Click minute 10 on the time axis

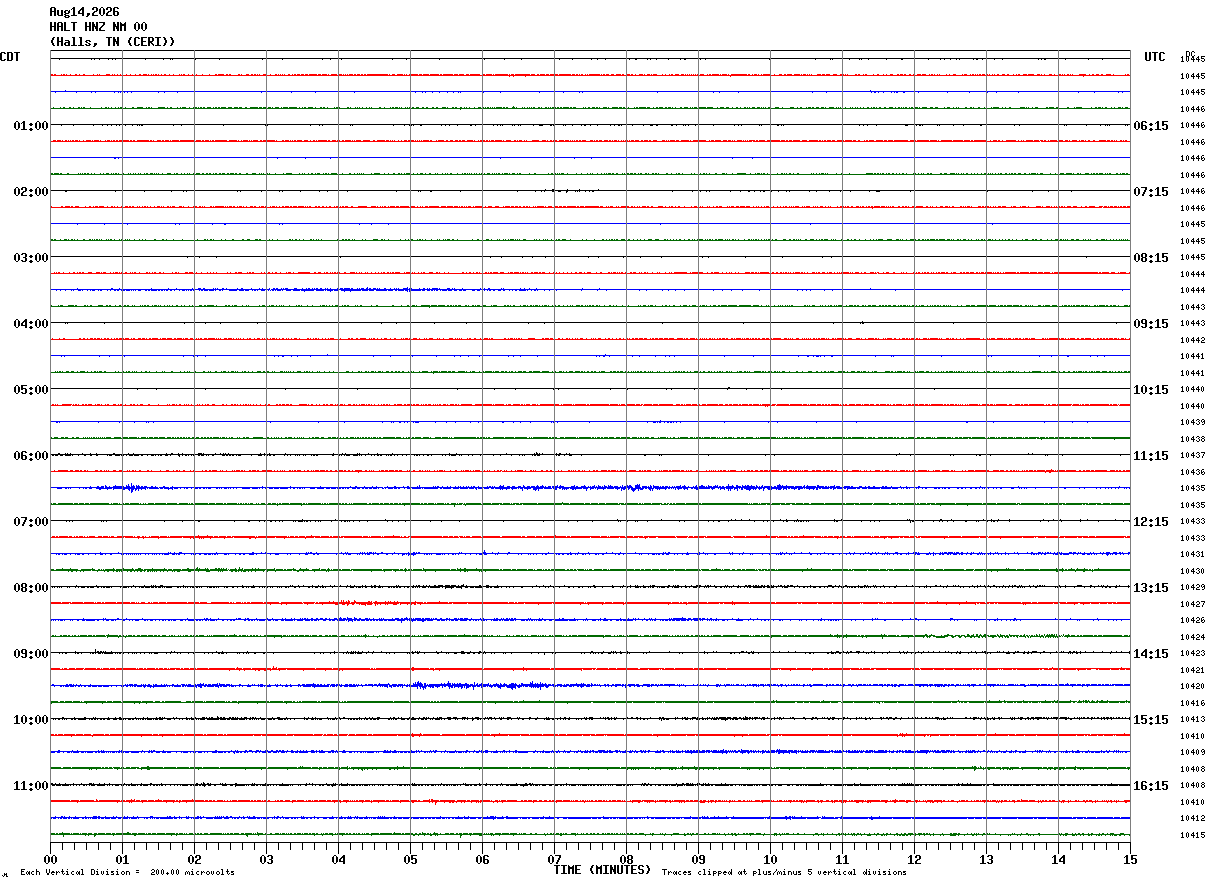[770, 859]
